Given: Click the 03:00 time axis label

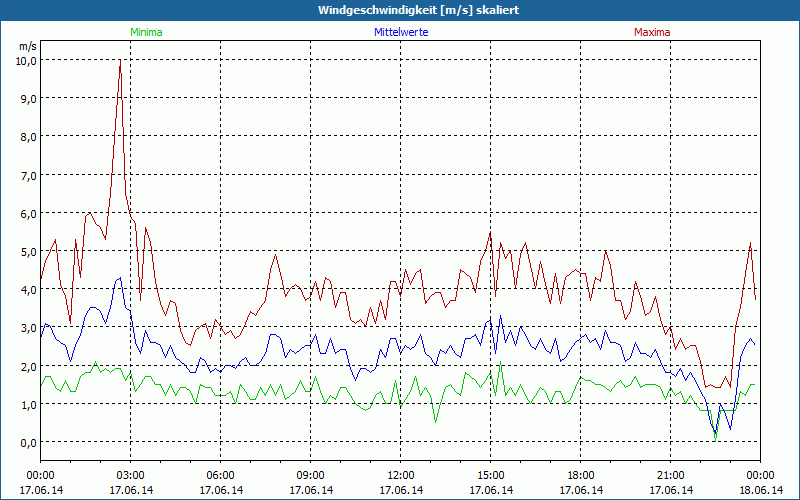Looking at the screenshot, I should click(131, 476).
